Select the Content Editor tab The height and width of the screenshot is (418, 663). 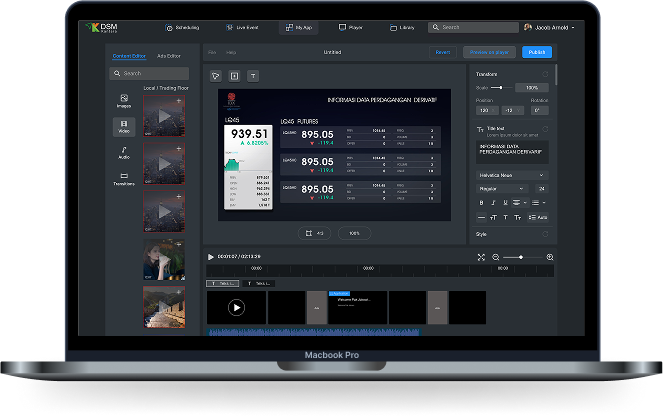tap(129, 56)
